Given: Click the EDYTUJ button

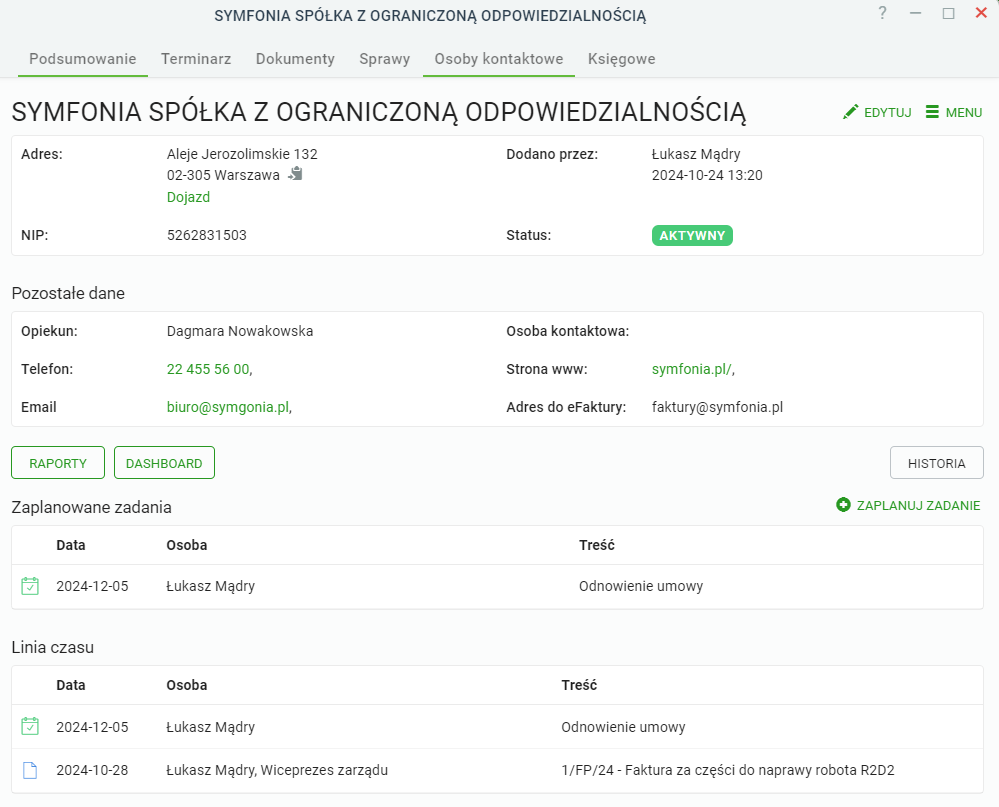Looking at the screenshot, I should point(877,112).
